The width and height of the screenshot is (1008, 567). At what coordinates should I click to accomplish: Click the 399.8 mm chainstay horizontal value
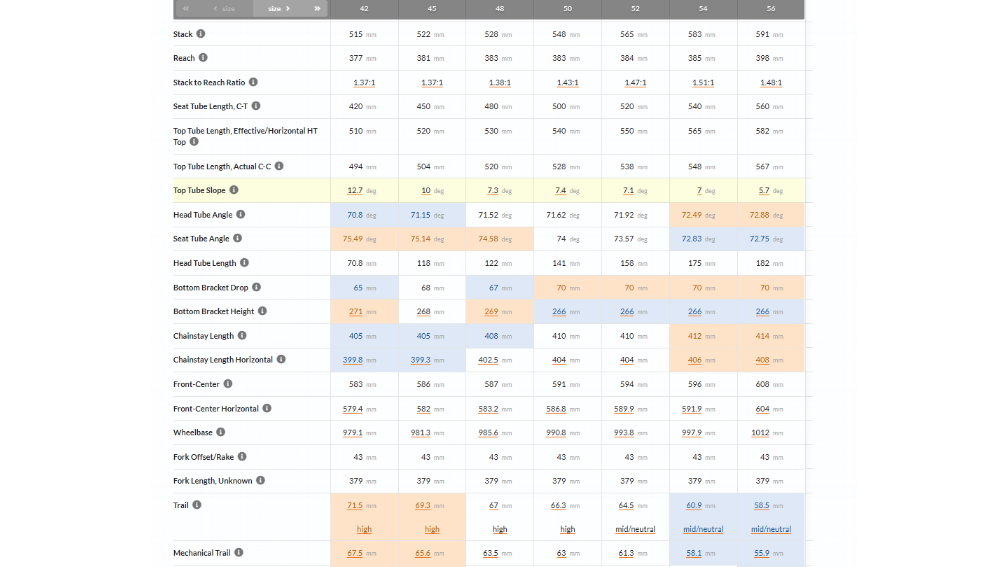(x=353, y=360)
